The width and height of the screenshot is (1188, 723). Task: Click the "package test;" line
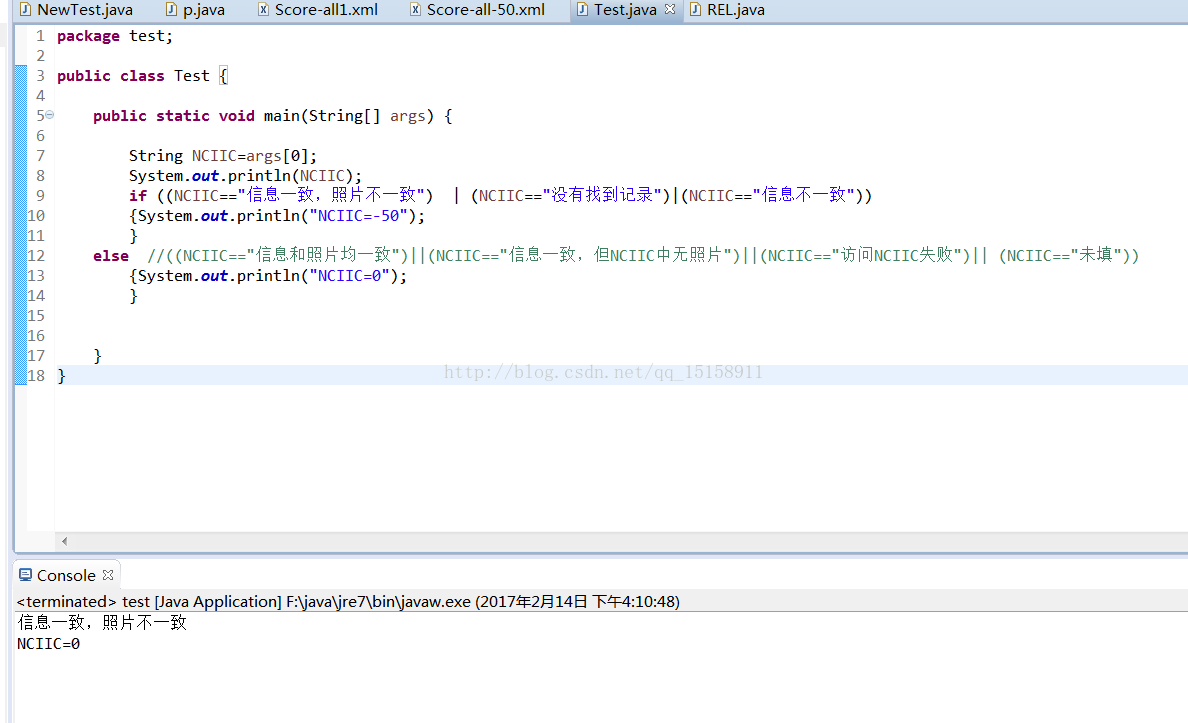click(x=115, y=36)
